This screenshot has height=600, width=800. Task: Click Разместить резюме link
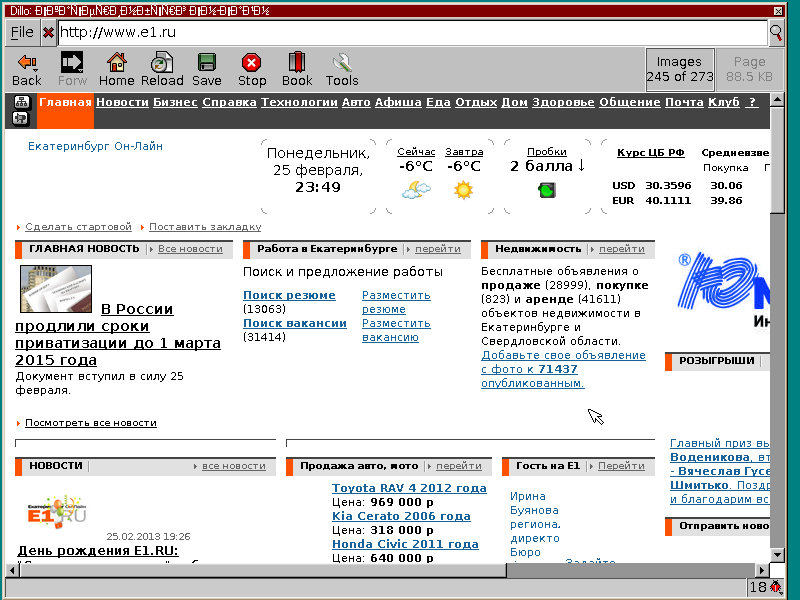point(396,302)
